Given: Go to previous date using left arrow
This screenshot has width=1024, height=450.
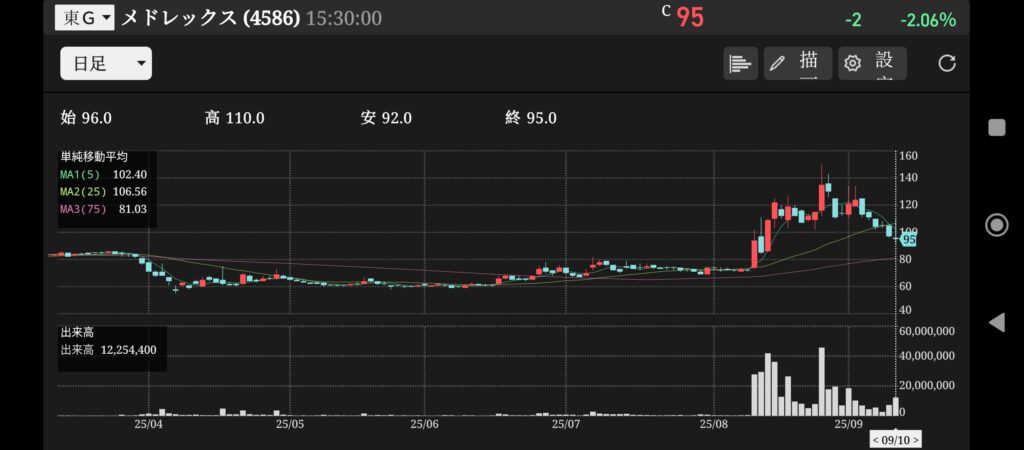Looking at the screenshot, I should (x=875, y=439).
